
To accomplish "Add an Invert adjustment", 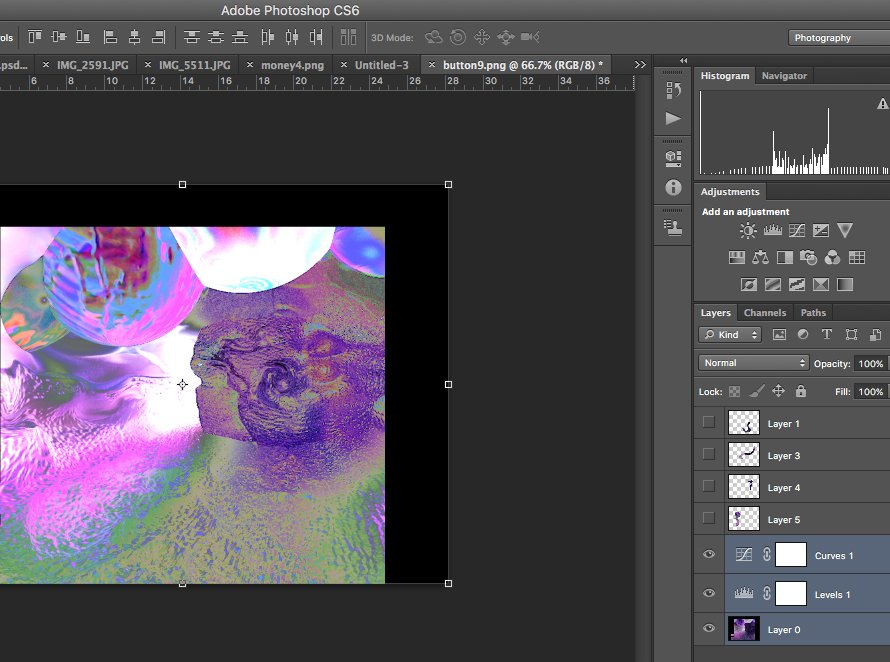I will click(x=749, y=284).
